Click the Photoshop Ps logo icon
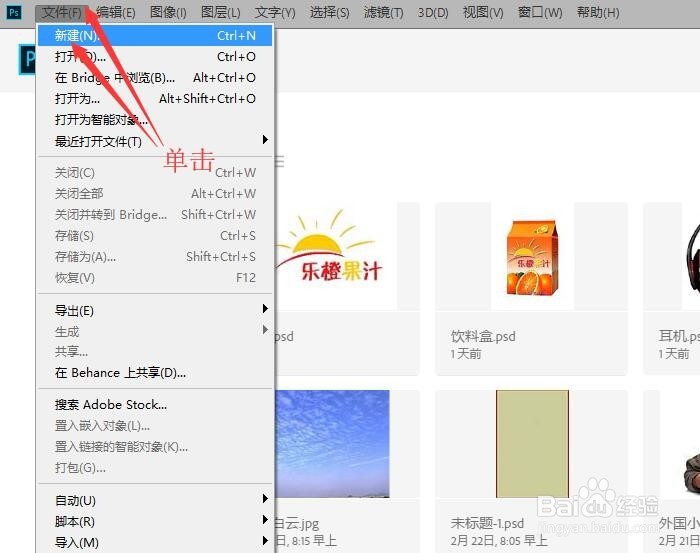Viewport: 700px width, 553px height. 14,12
